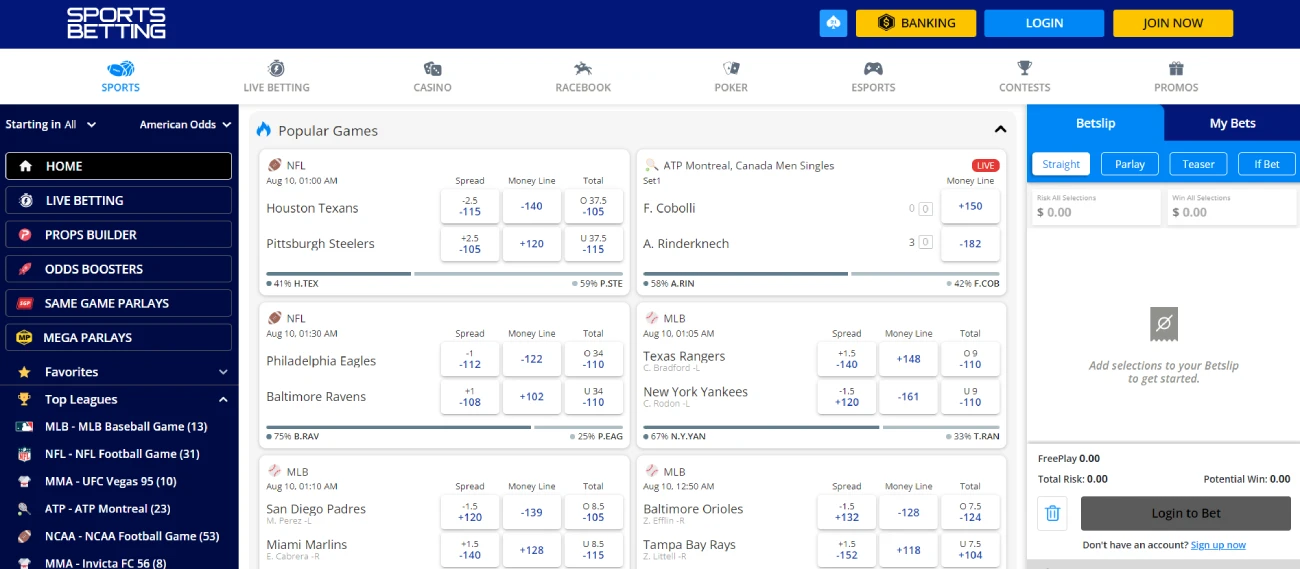
Task: Click the Risk All Selections amount field
Action: (1097, 206)
